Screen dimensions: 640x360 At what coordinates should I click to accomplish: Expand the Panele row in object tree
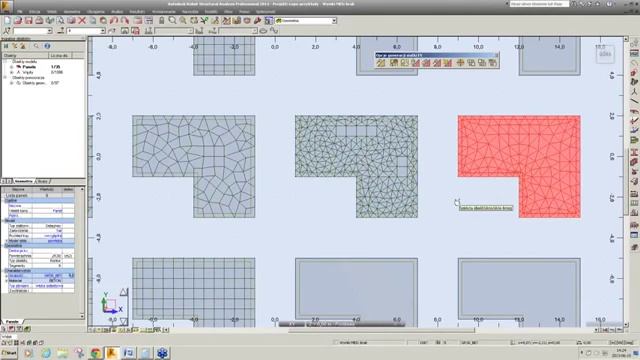coord(11,67)
